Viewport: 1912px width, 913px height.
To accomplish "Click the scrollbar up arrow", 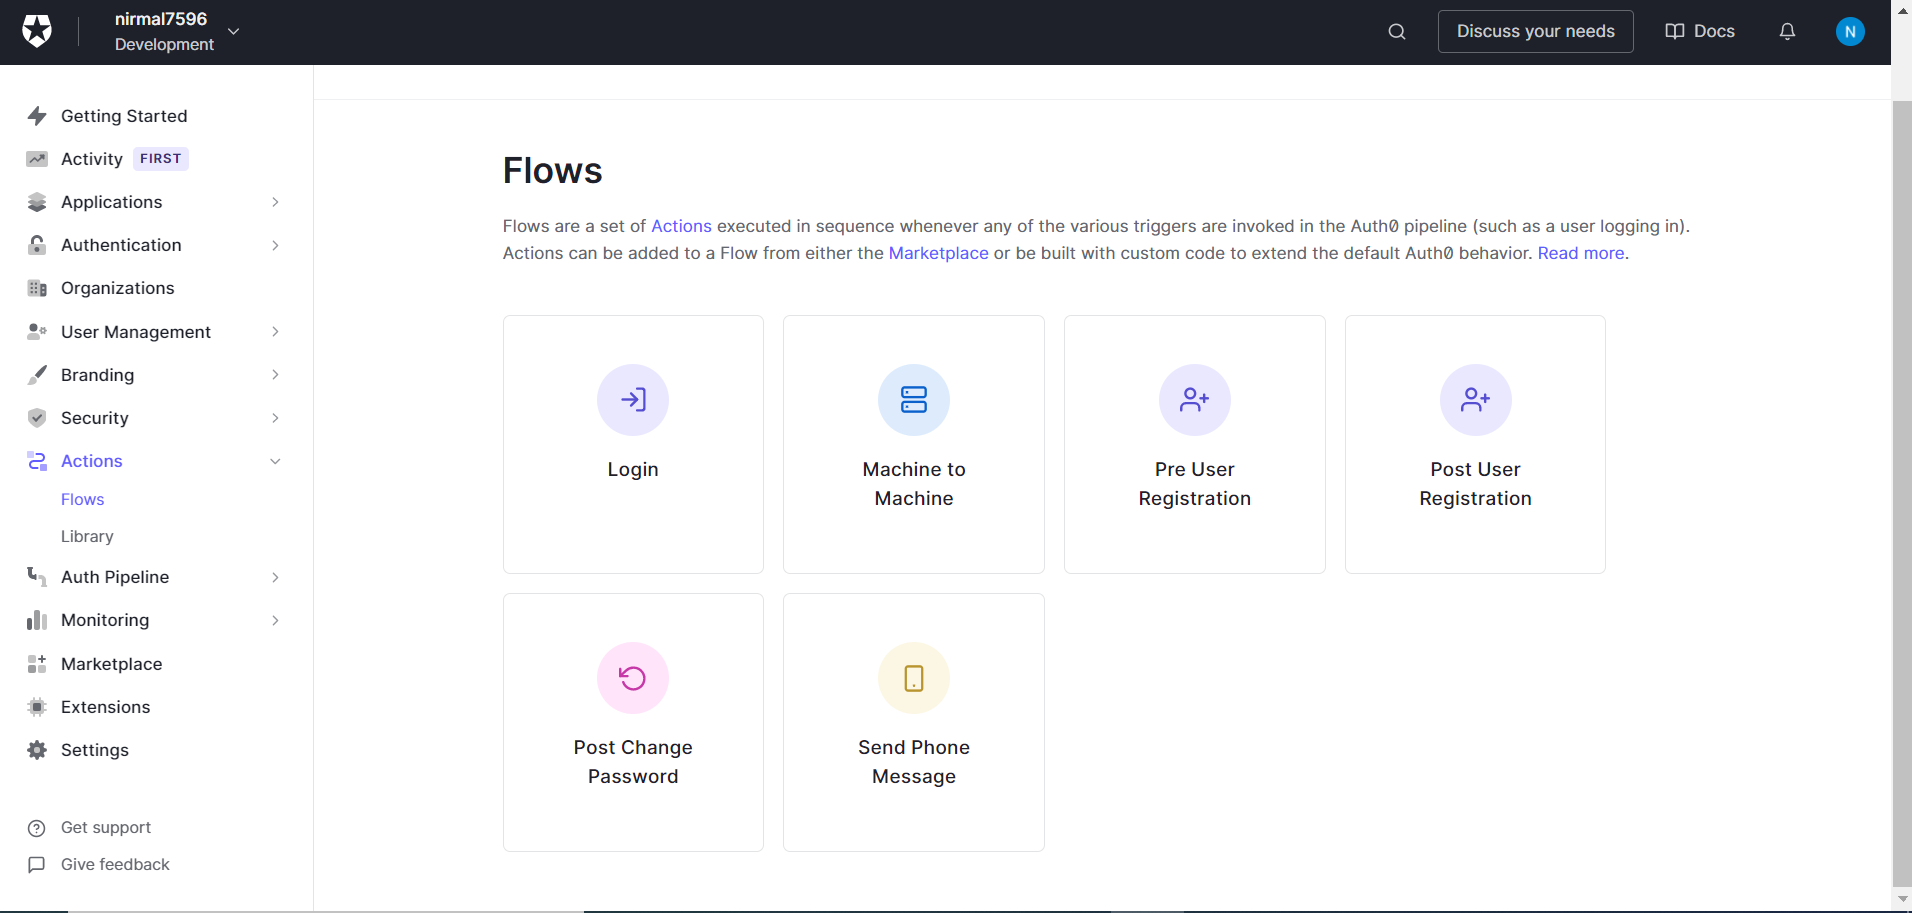I will (1902, 9).
